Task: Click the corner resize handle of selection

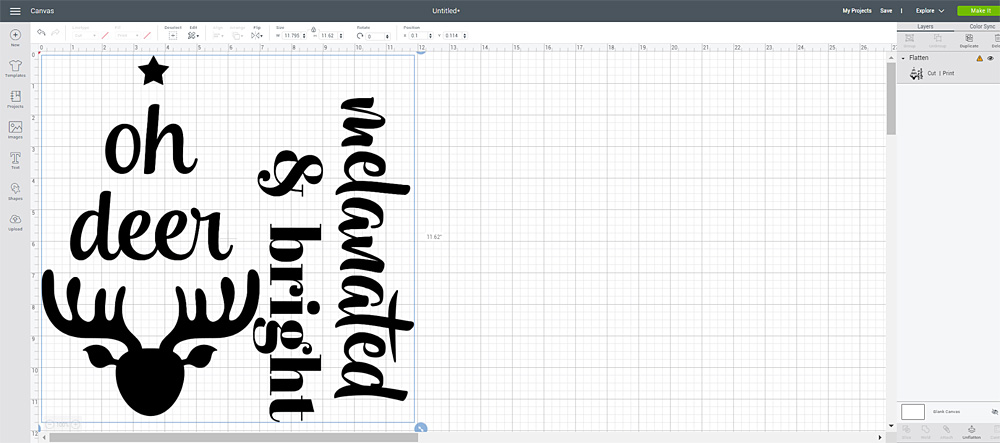Action: pos(421,428)
